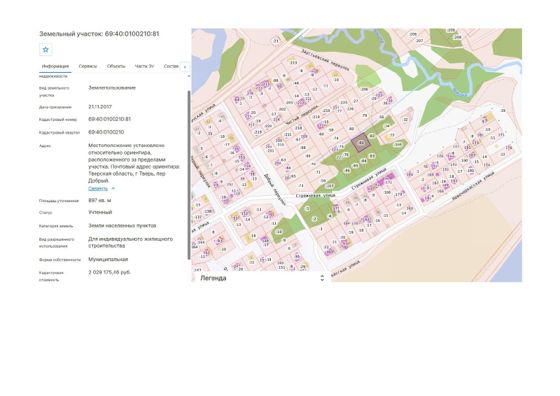Click the value Земли населенных пунктов

122,226
